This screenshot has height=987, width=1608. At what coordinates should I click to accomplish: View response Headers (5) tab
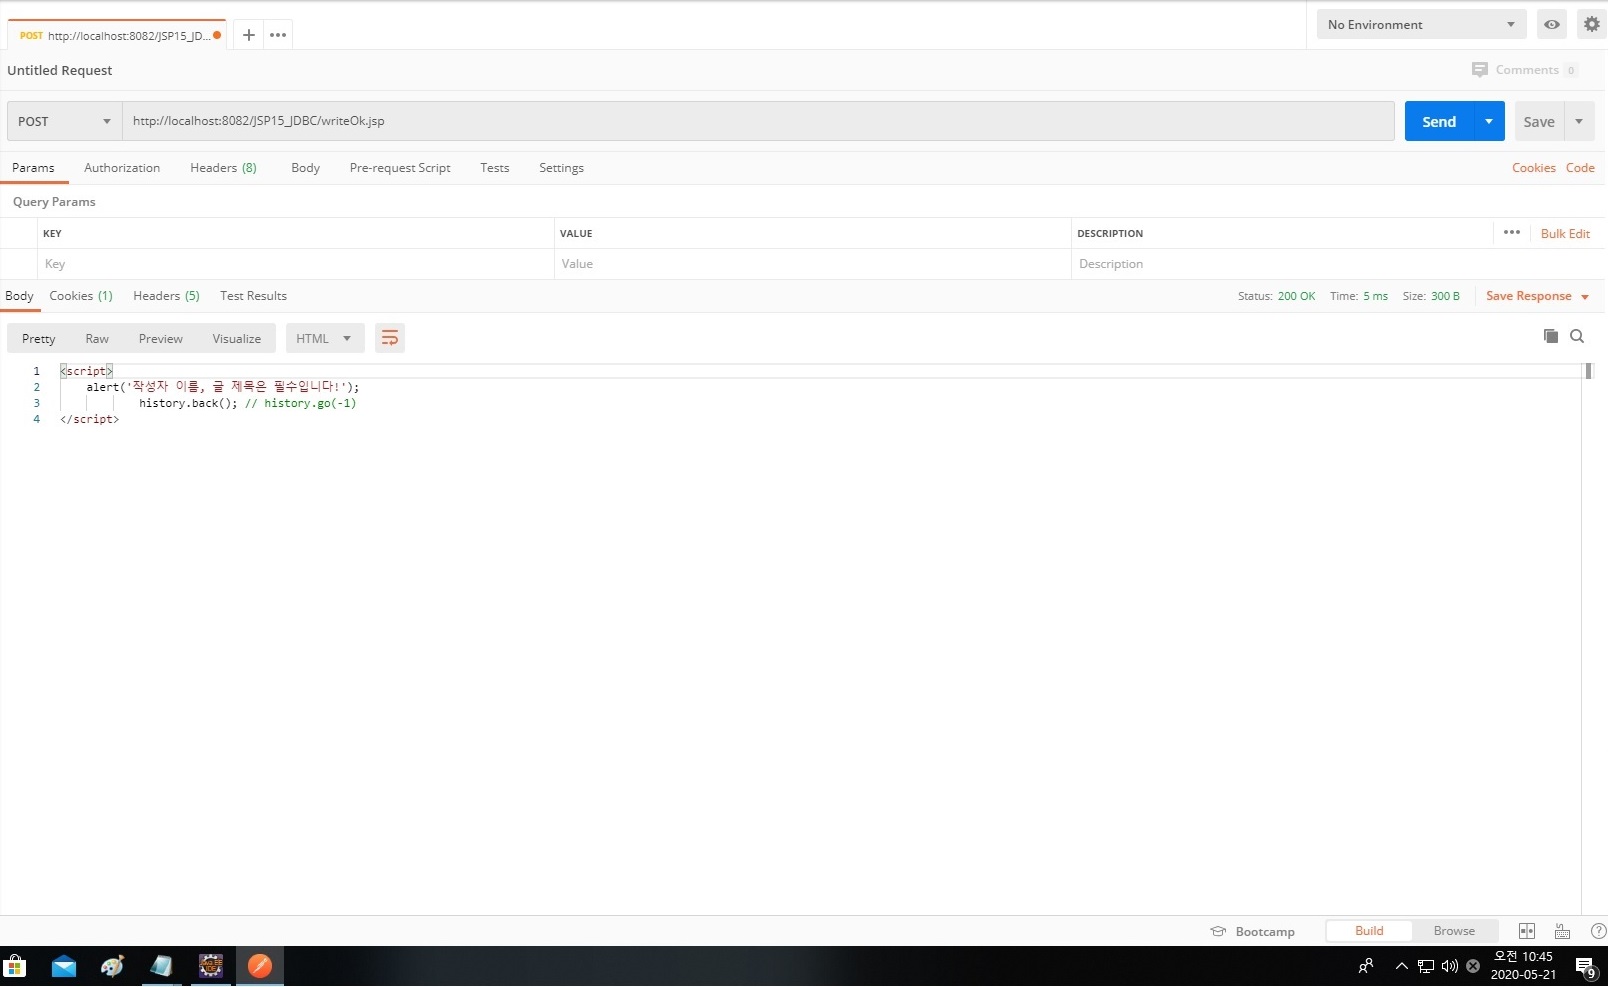pos(166,296)
